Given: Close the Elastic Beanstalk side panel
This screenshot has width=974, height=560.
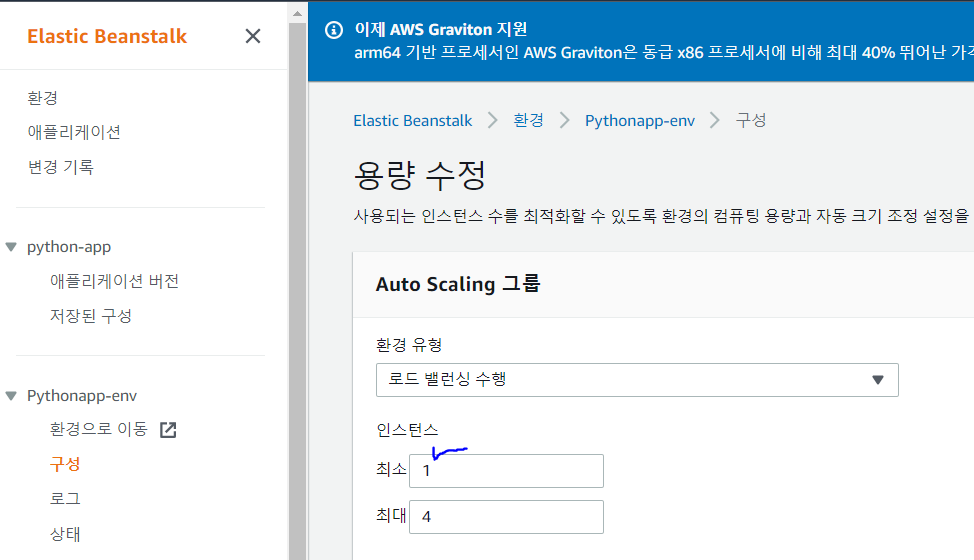Looking at the screenshot, I should pyautogui.click(x=253, y=36).
